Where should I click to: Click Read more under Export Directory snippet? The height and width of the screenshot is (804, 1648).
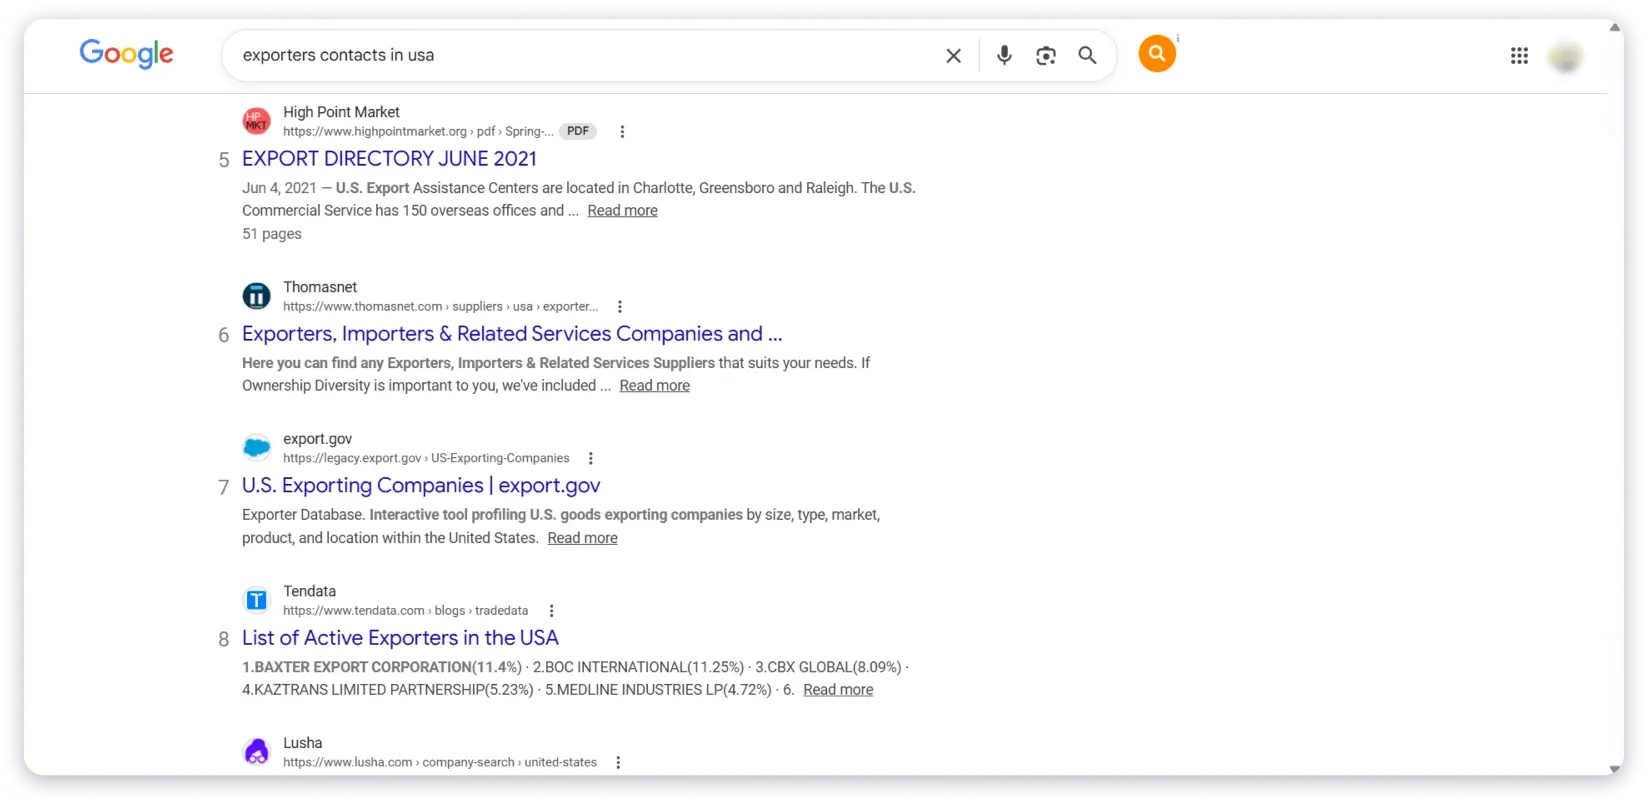(x=622, y=211)
